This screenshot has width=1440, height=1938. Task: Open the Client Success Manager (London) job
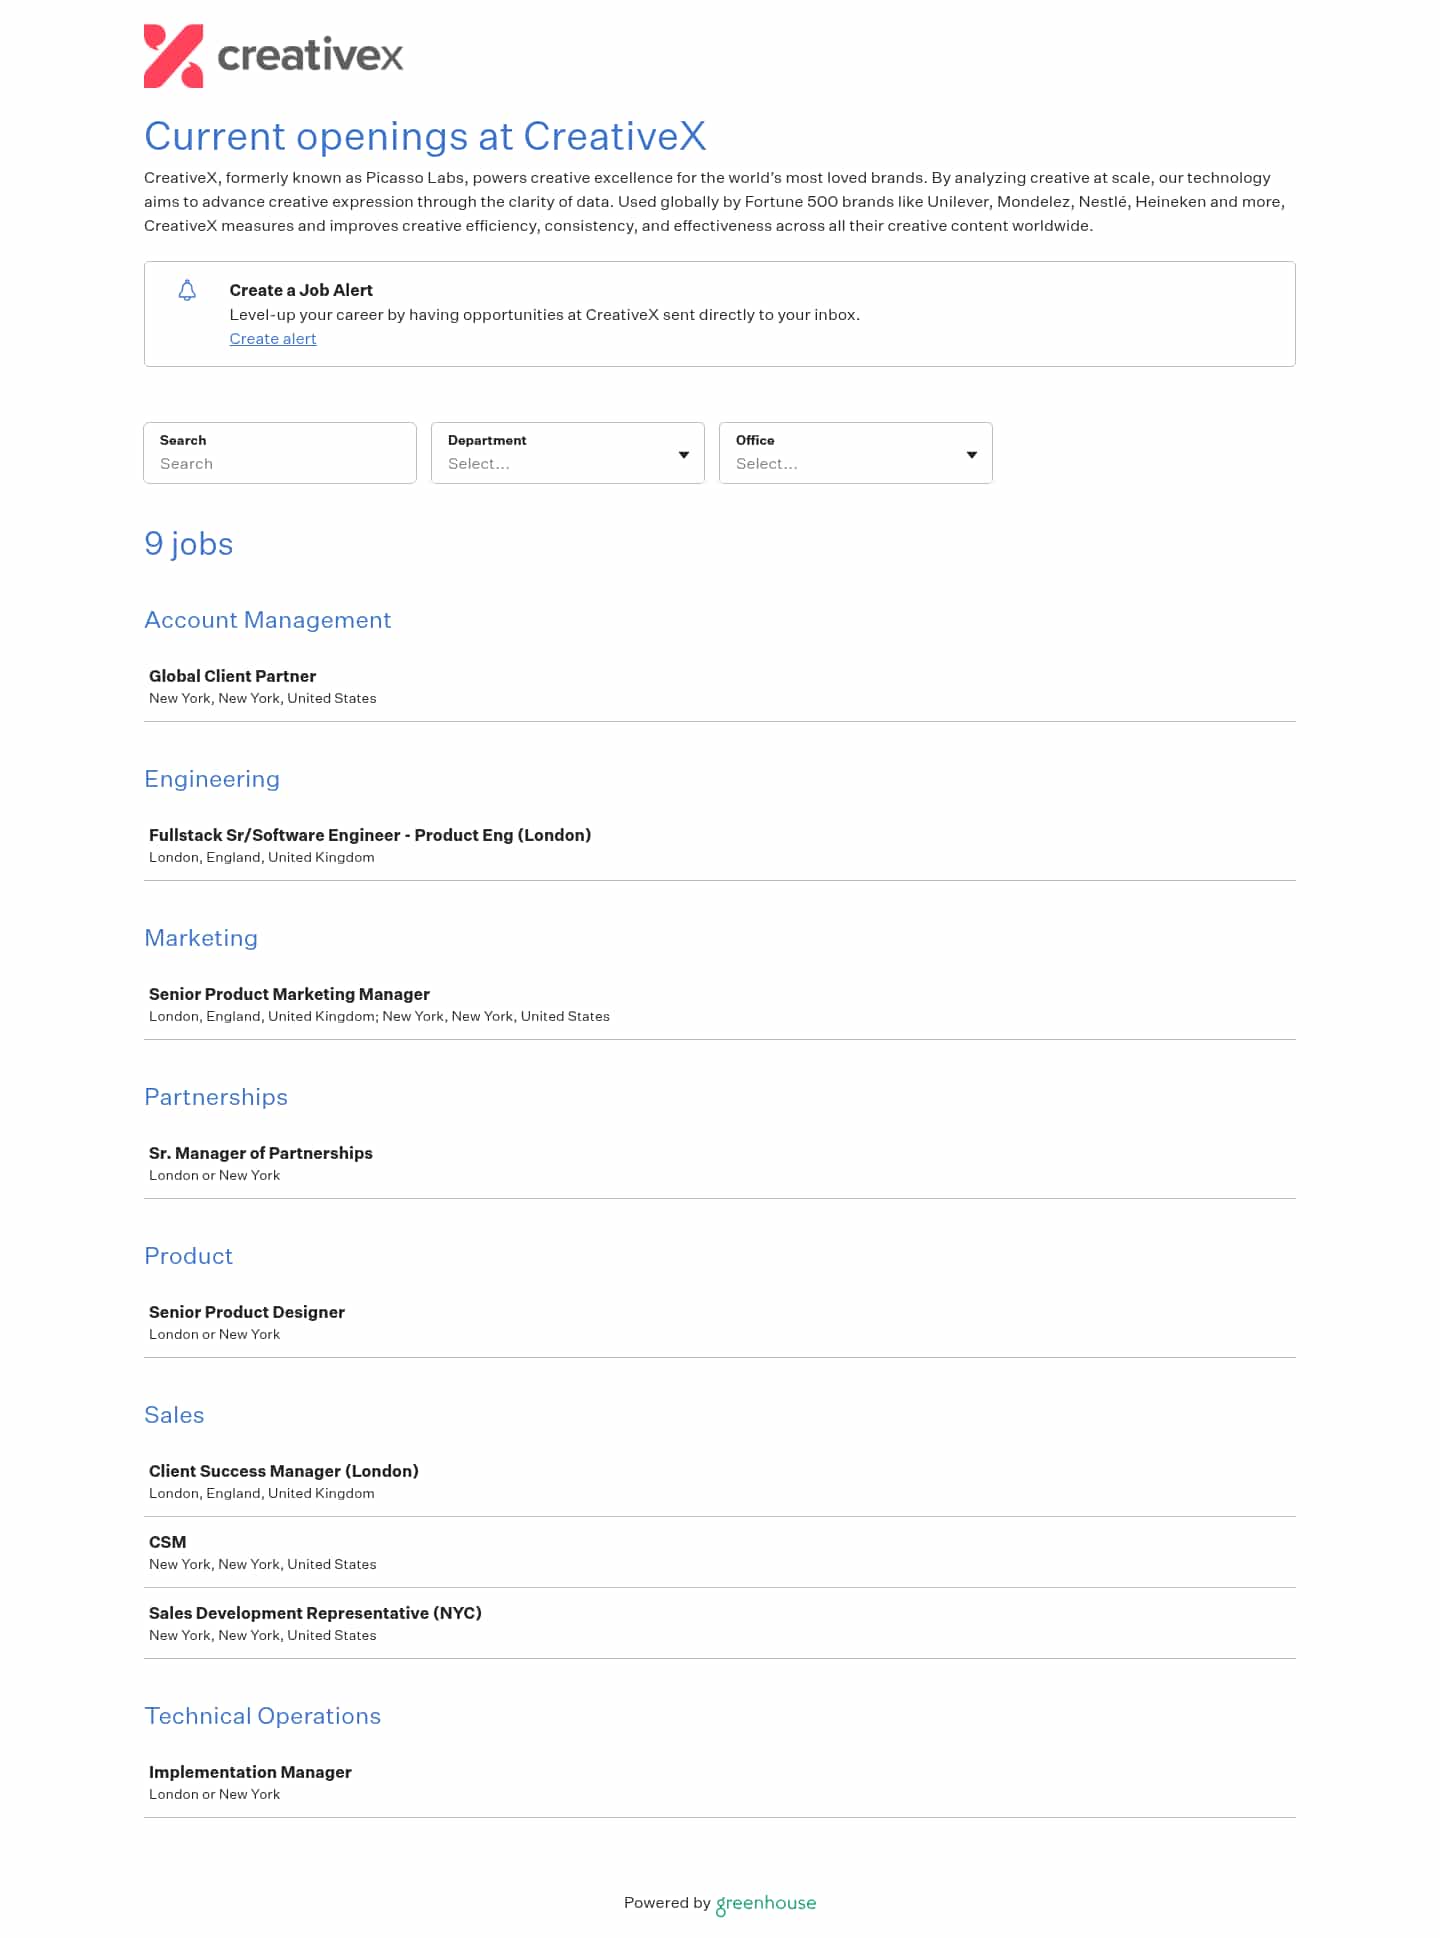pyautogui.click(x=283, y=1472)
